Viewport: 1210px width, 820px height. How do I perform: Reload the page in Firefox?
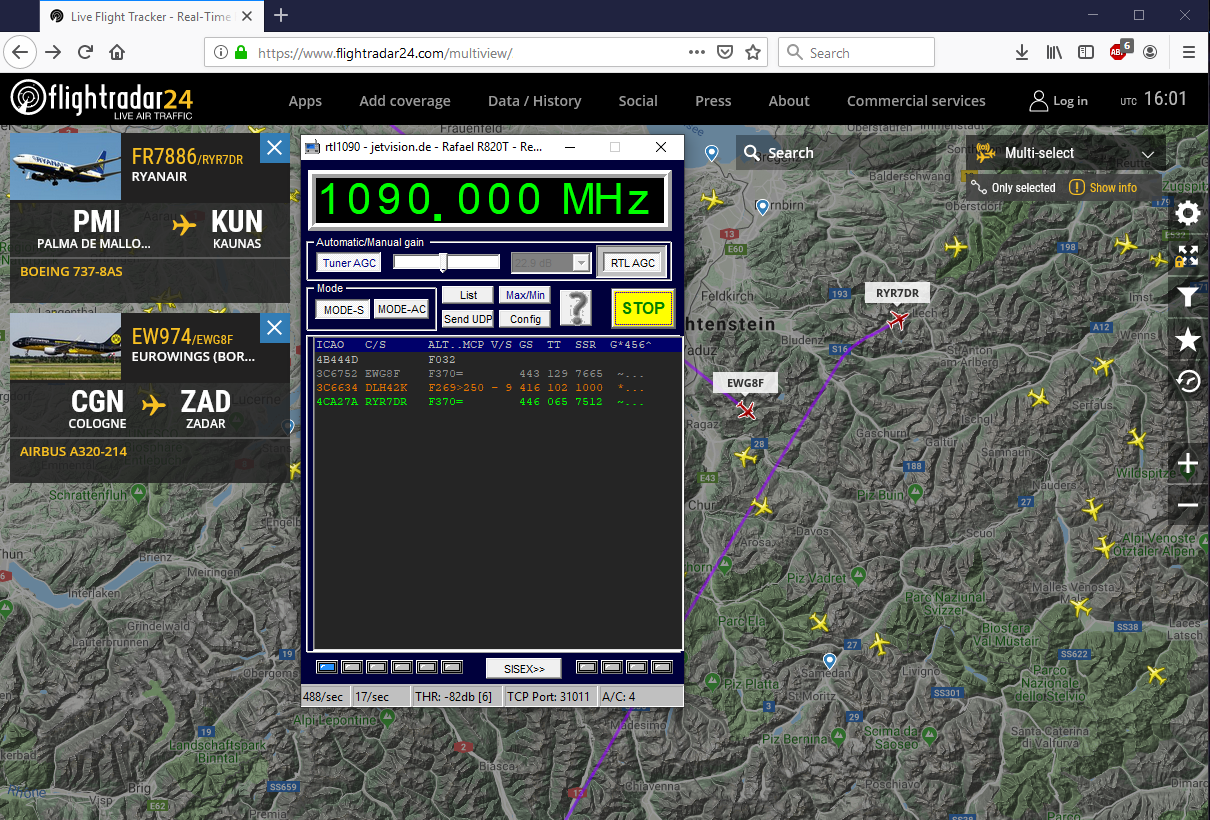click(86, 52)
